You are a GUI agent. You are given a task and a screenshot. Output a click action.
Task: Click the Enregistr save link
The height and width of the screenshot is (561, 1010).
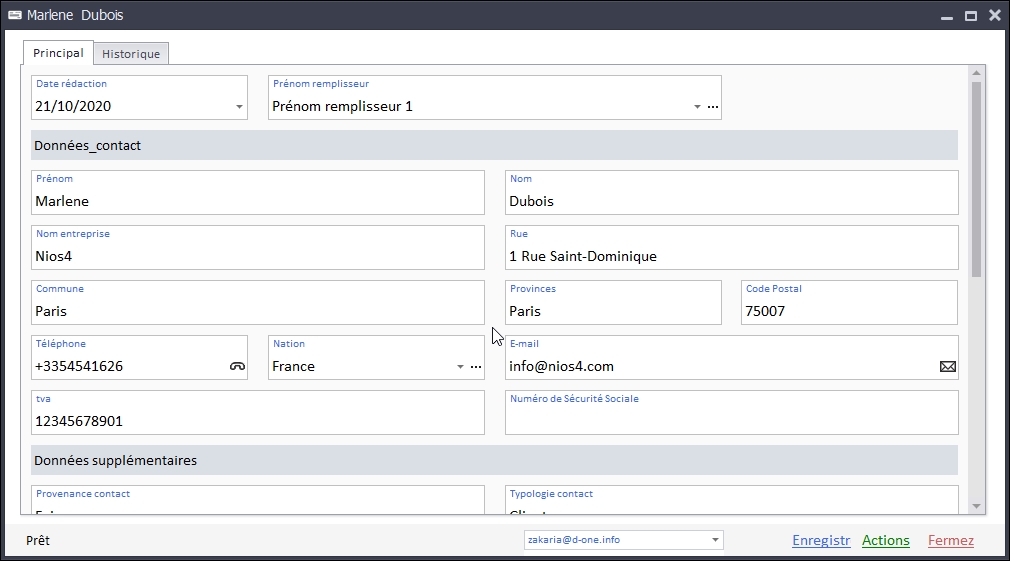coord(821,540)
